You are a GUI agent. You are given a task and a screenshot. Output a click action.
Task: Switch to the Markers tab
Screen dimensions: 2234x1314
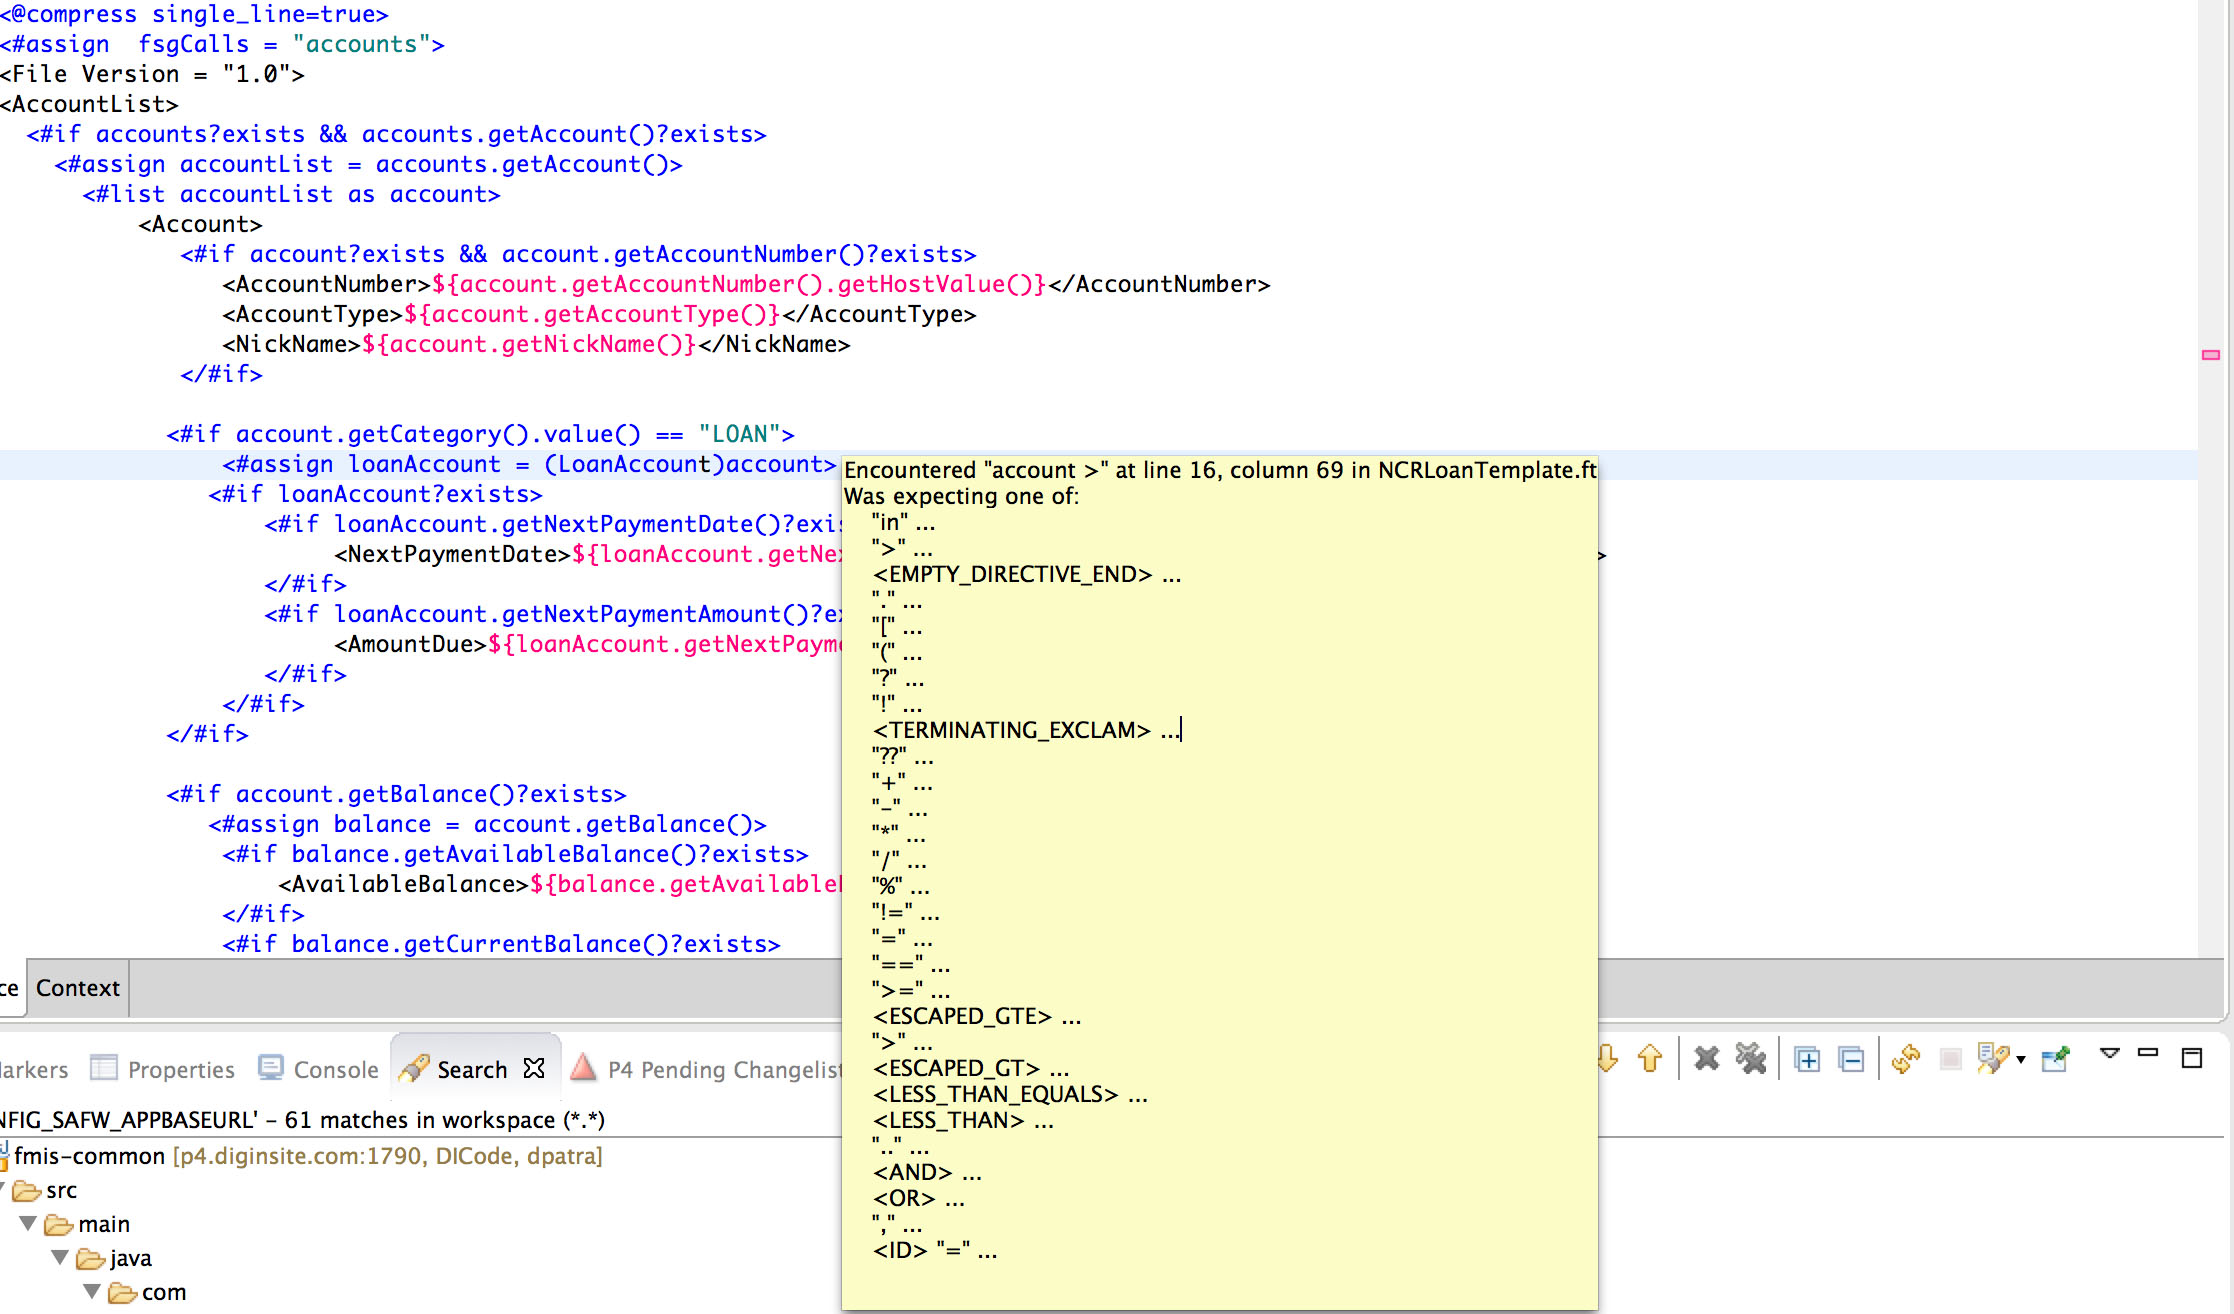34,1069
